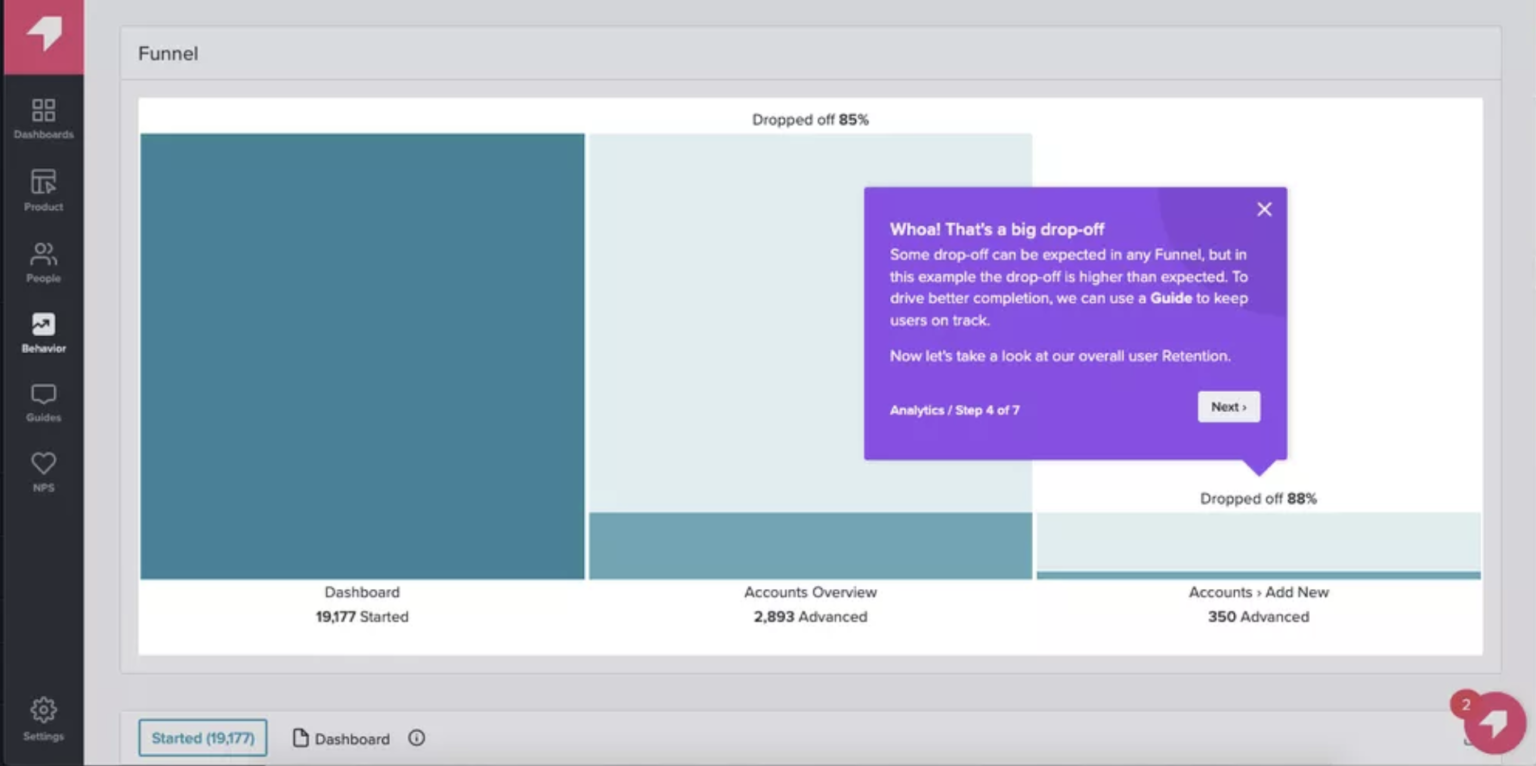Click the info icon beside Dashboard
This screenshot has height=766, width=1536.
click(x=417, y=738)
